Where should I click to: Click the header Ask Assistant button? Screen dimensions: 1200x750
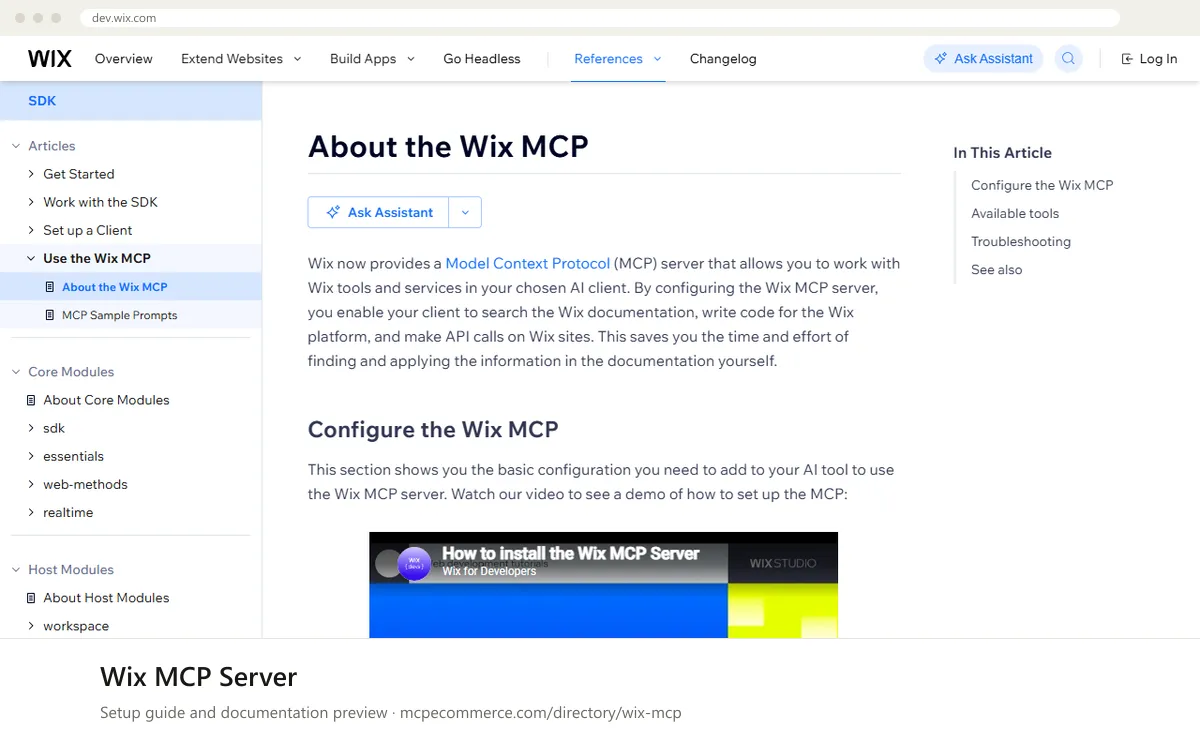(x=983, y=59)
